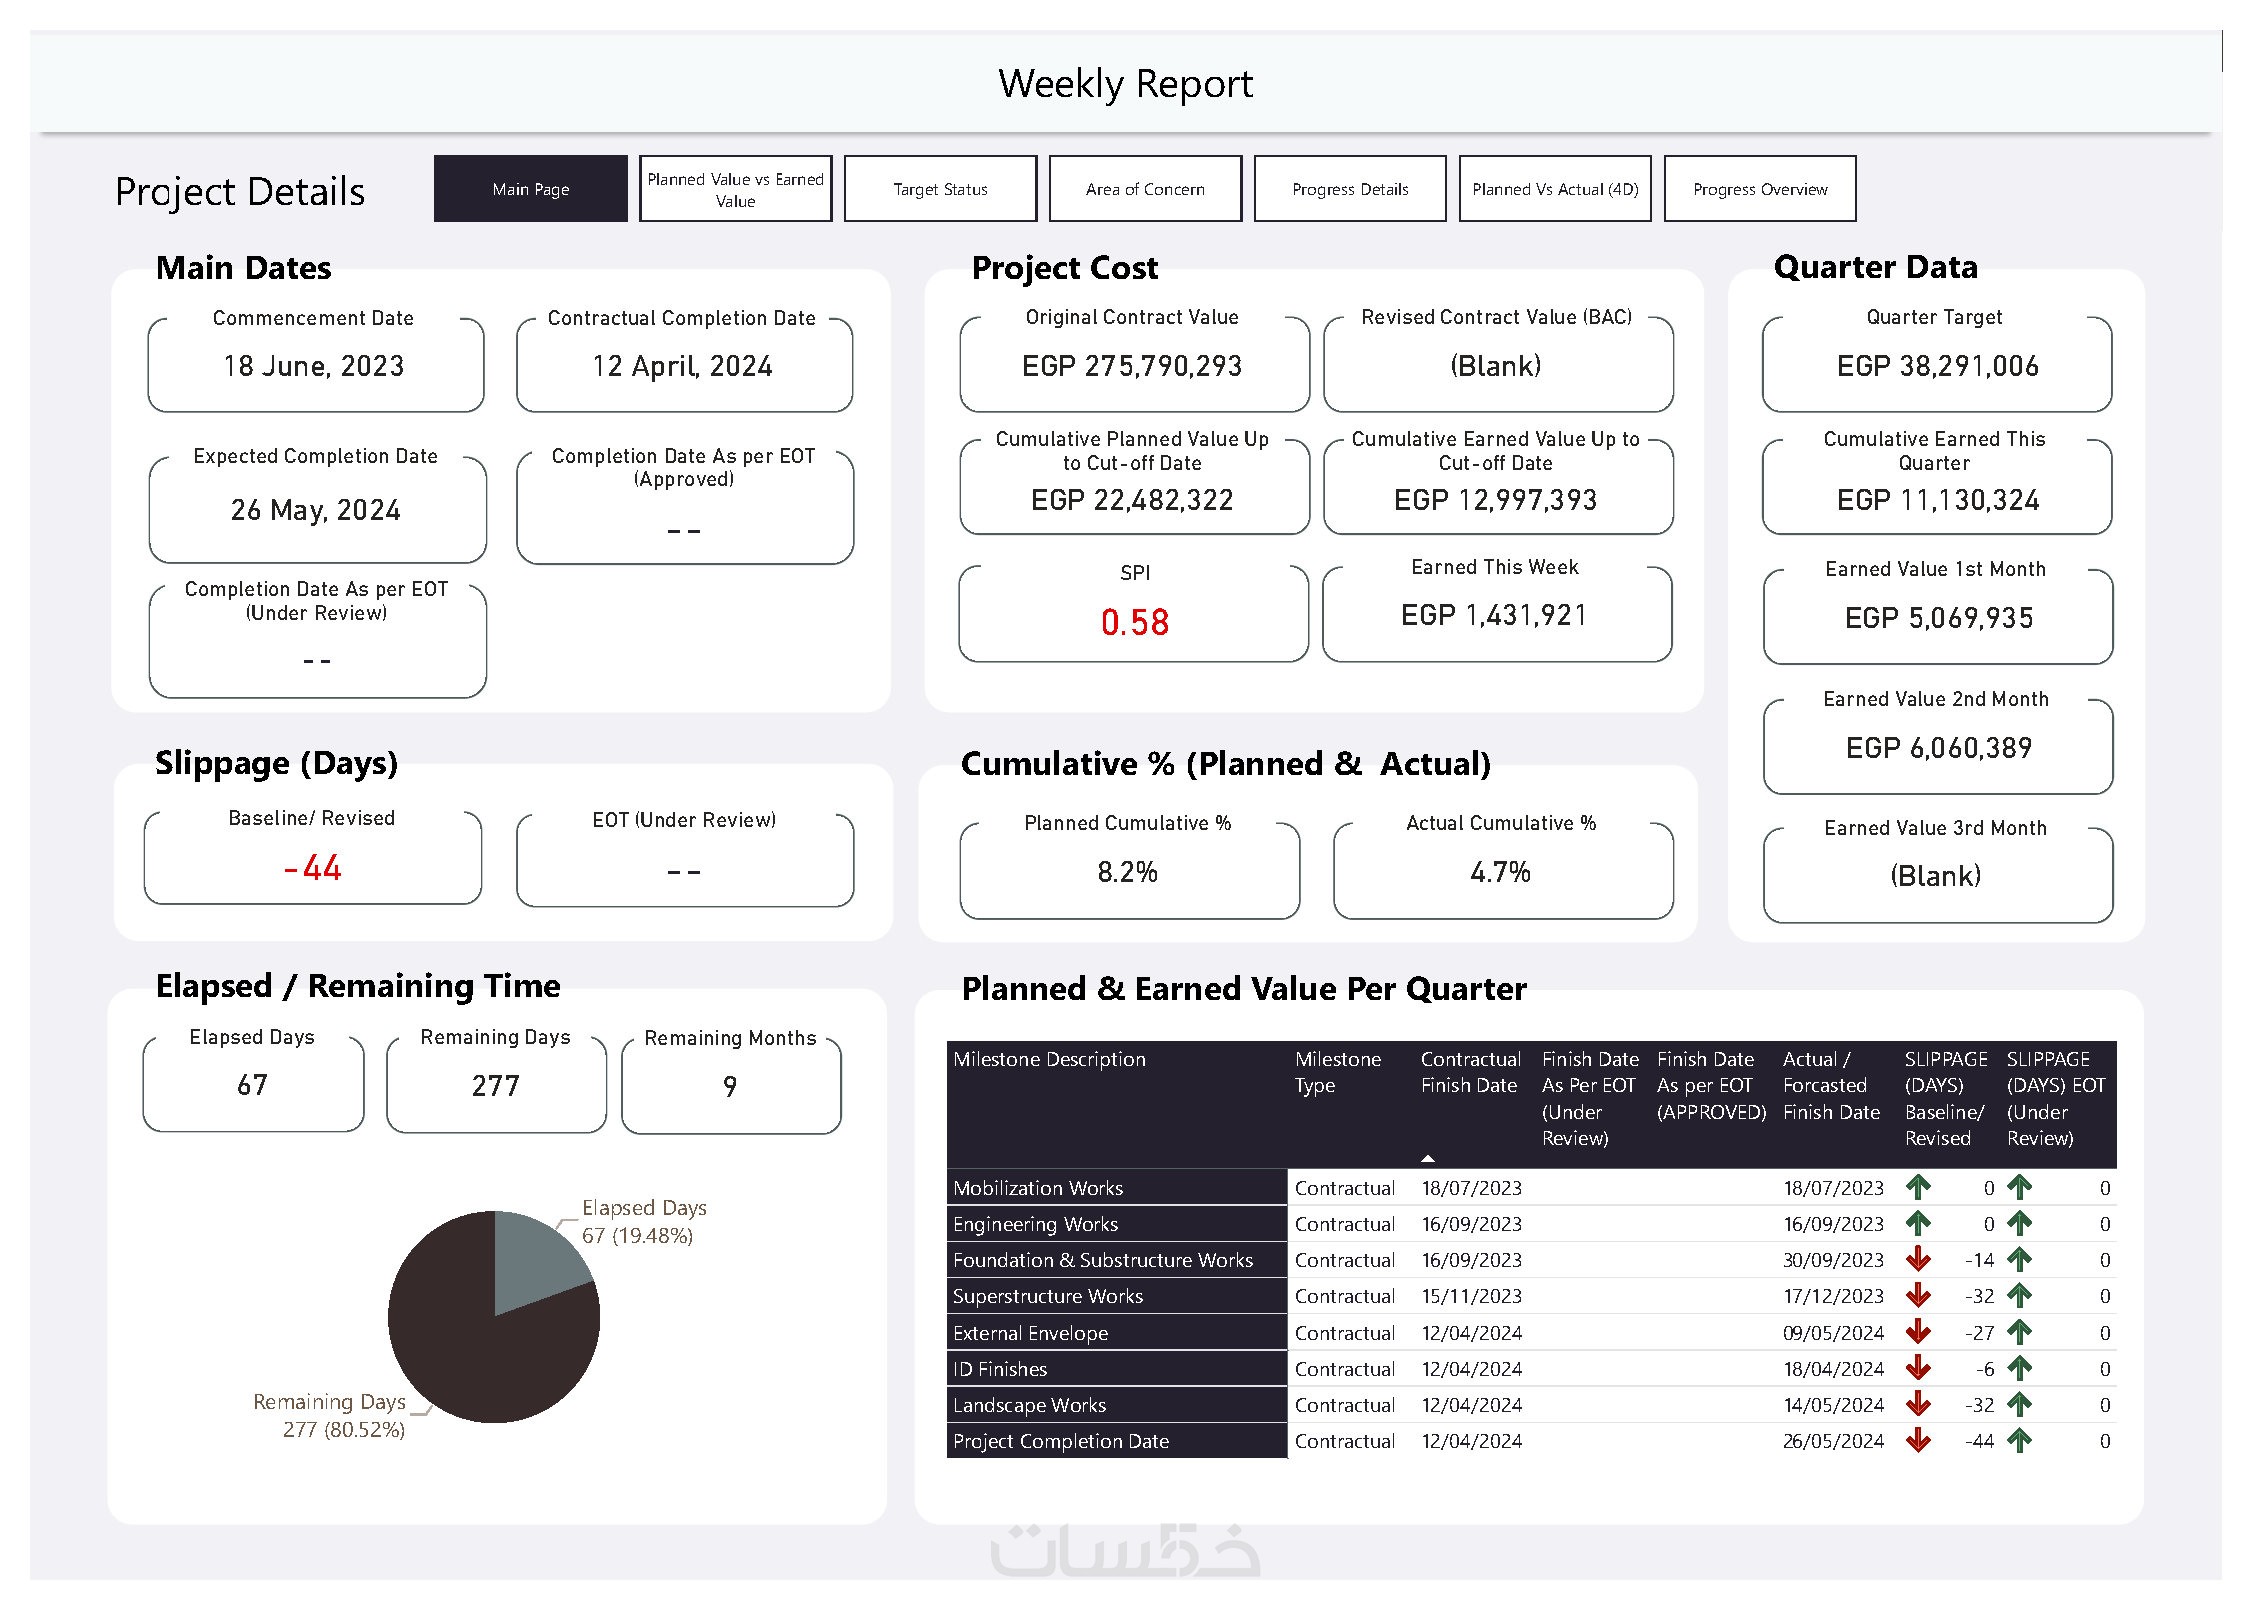Click red down arrow in Superstructure Works row
Image resolution: width=2252 pixels, height=1610 pixels.
coord(1917,1296)
